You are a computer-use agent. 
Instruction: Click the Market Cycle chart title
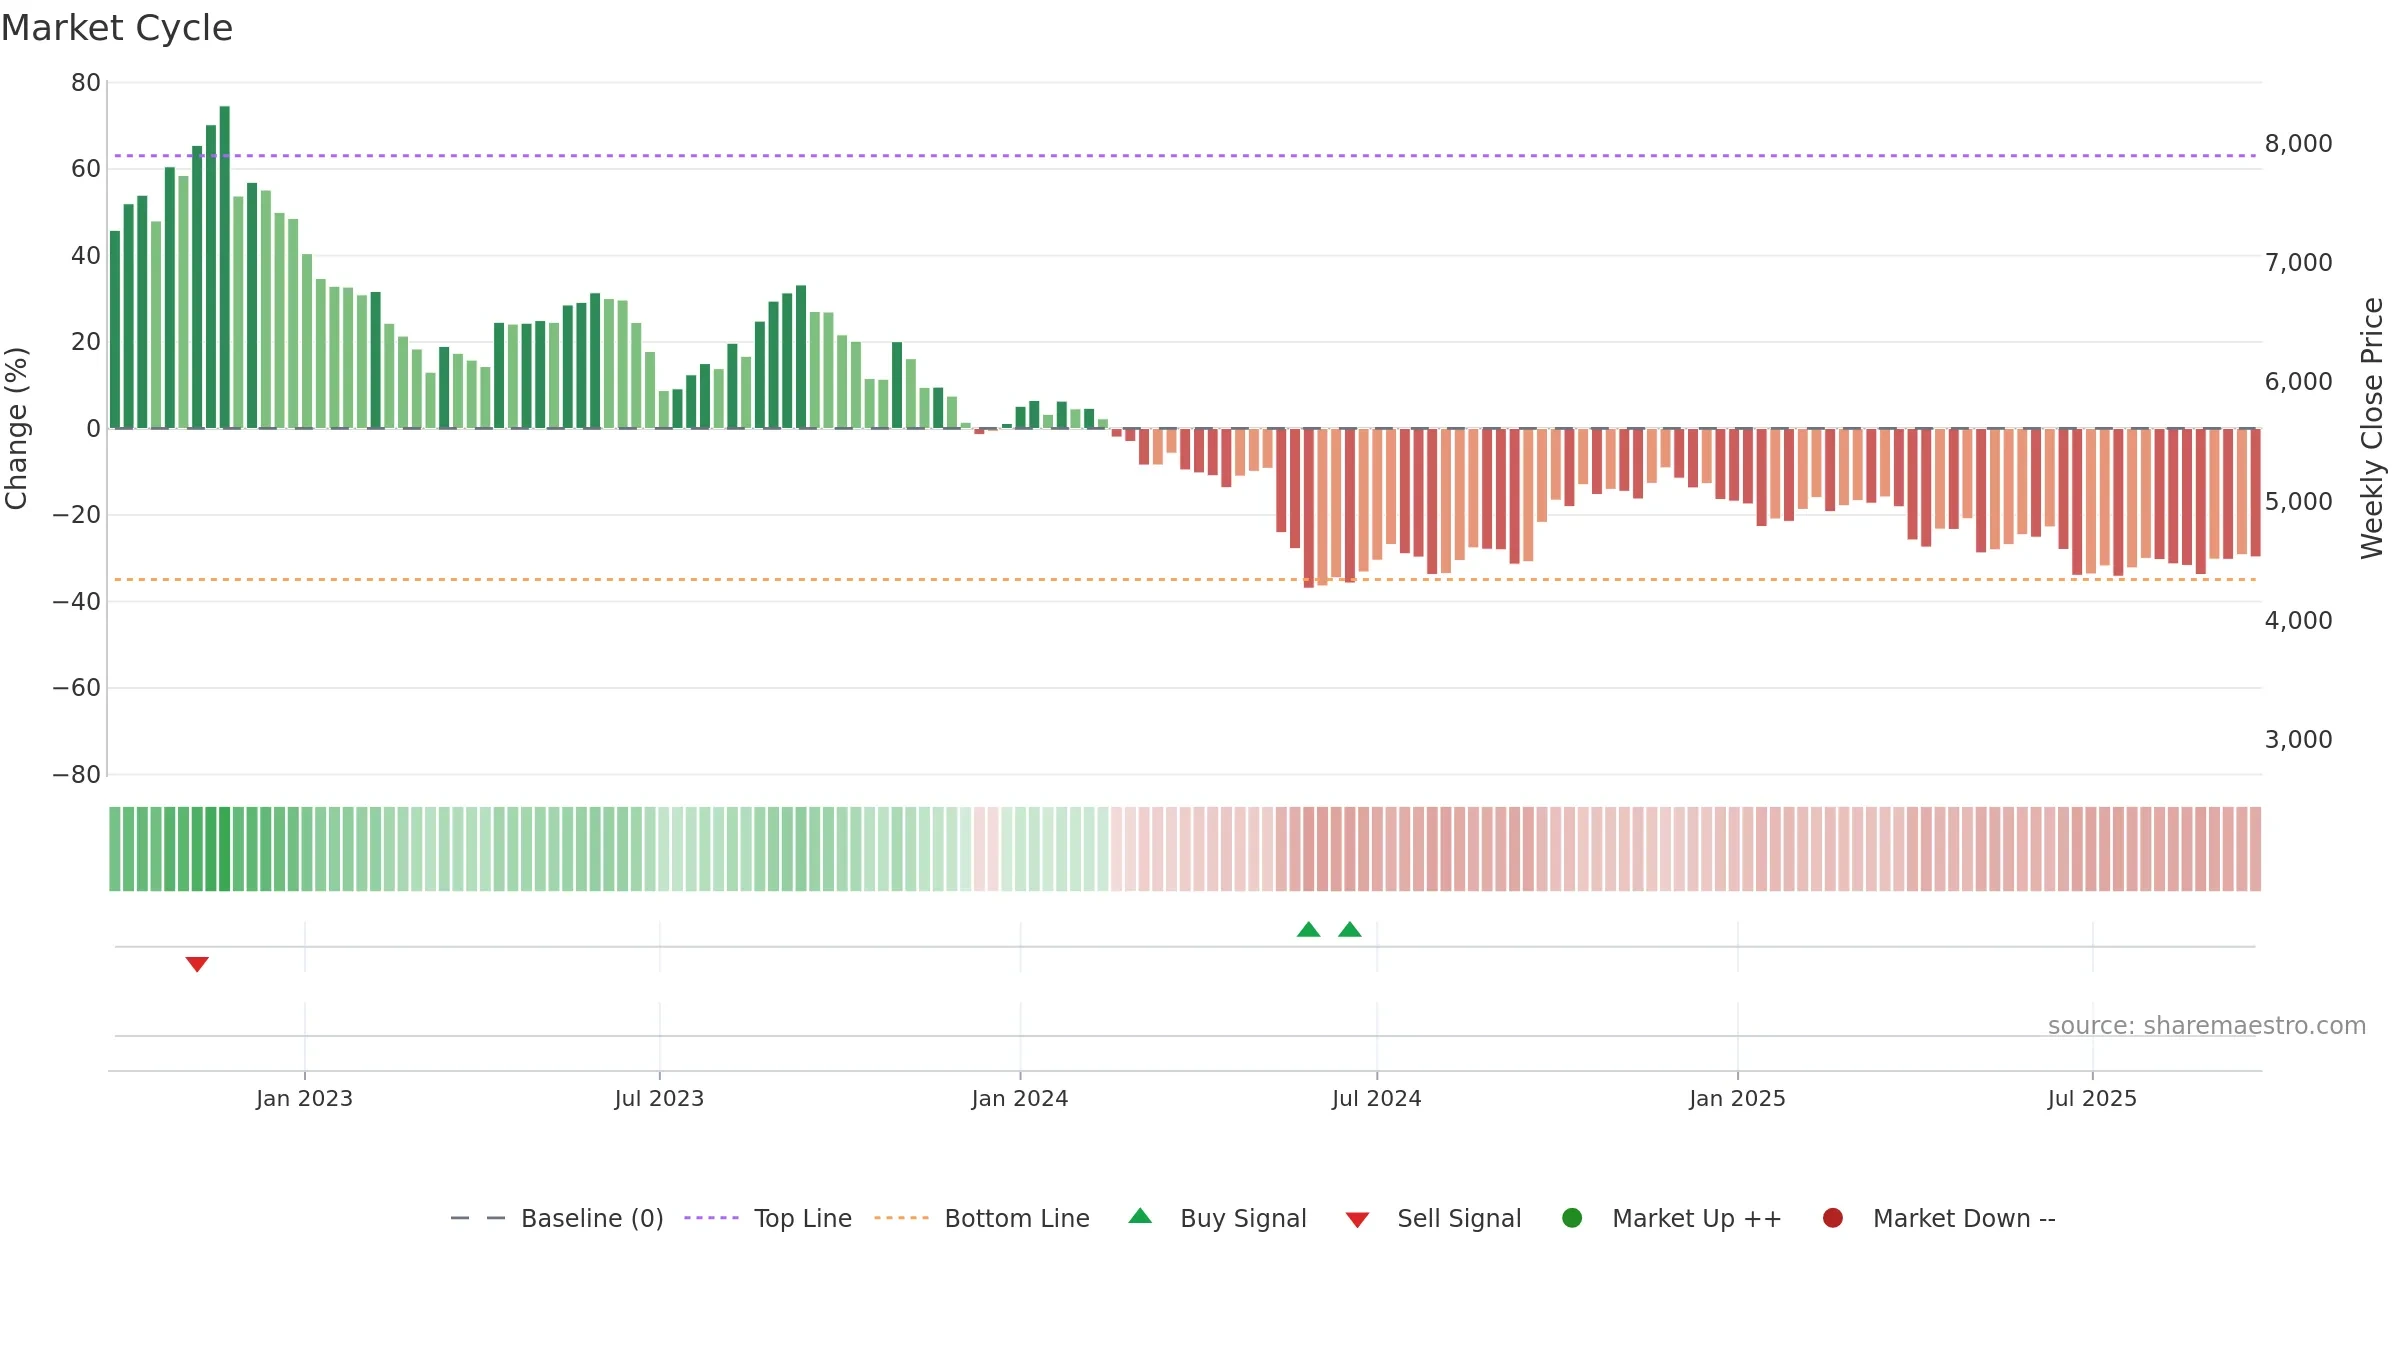(x=117, y=28)
